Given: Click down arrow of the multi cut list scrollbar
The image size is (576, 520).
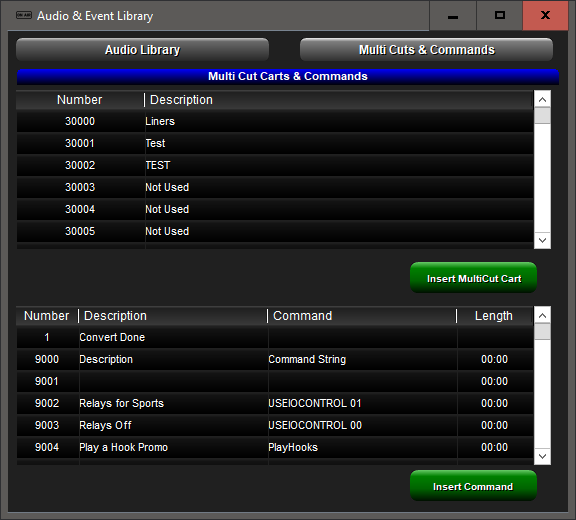Looking at the screenshot, I should click(542, 241).
